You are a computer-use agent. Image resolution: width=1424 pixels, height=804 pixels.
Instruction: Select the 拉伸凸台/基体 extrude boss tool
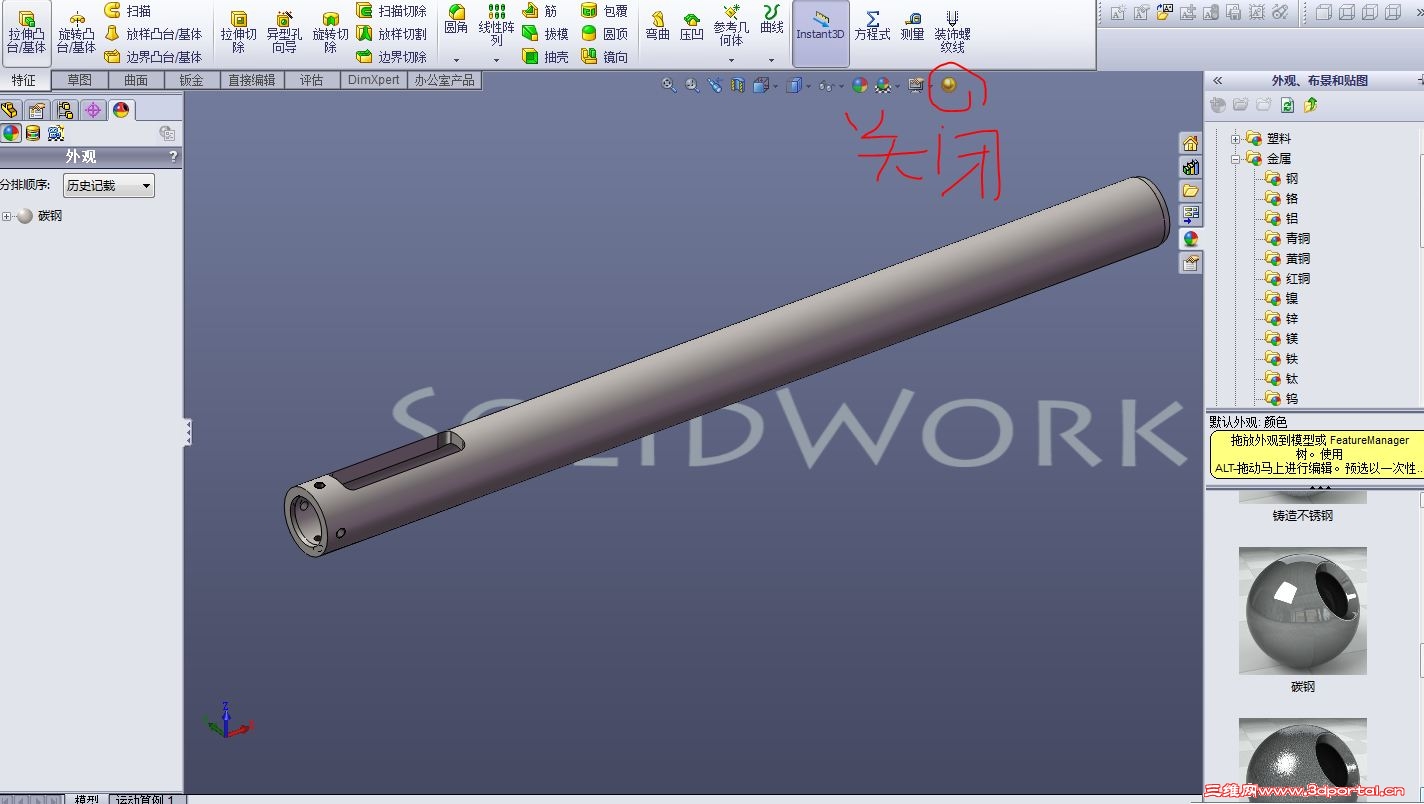[x=26, y=33]
